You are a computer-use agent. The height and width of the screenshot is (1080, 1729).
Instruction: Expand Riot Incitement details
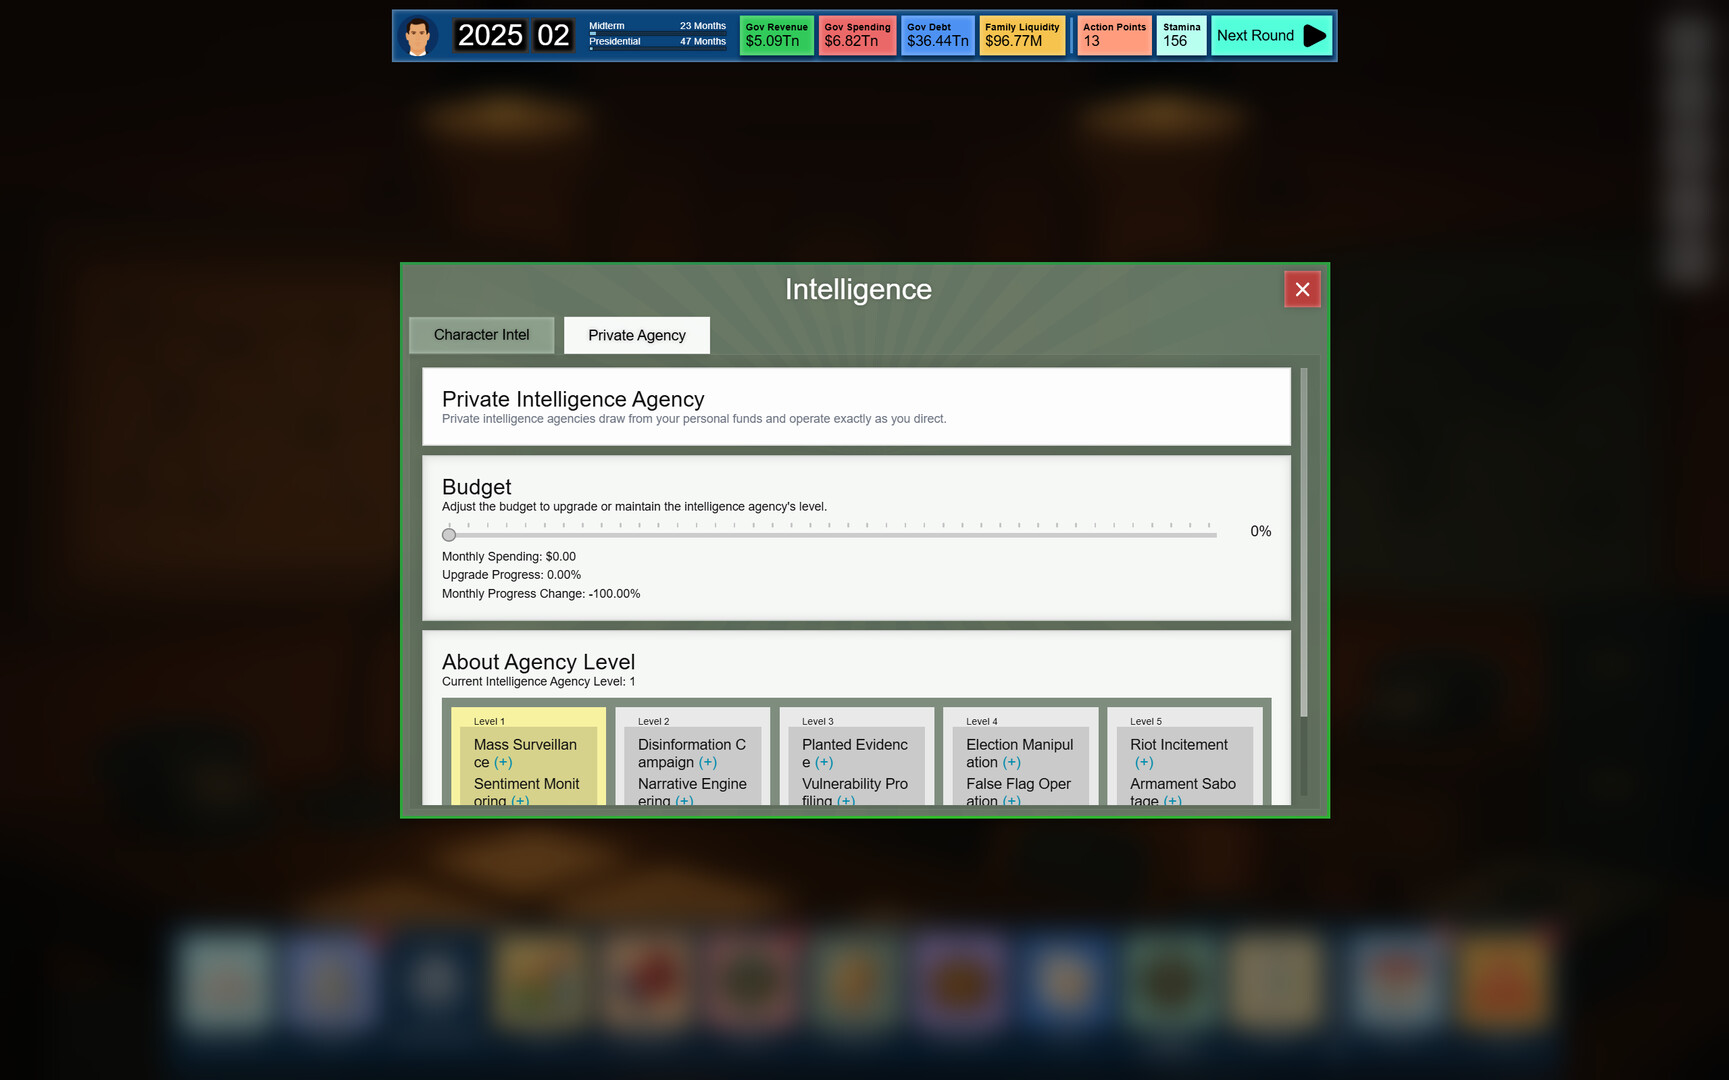coord(1142,762)
